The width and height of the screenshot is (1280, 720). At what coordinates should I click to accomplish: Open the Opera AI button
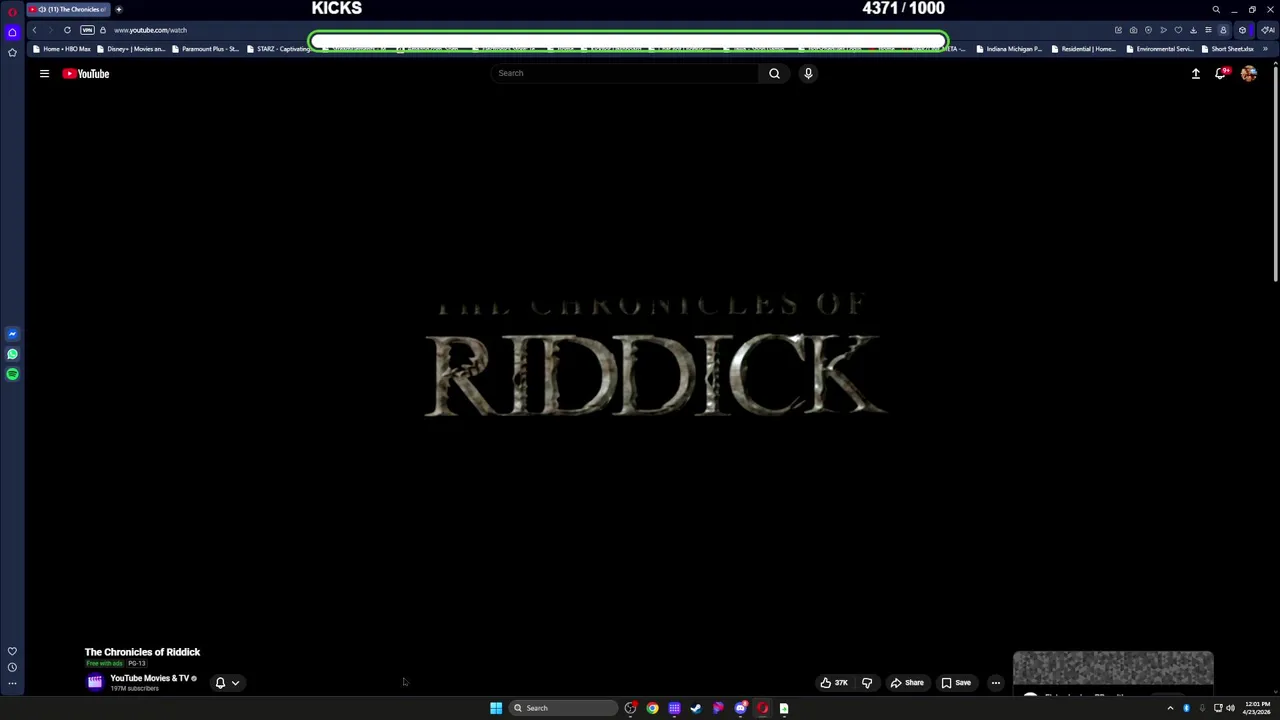(x=1267, y=30)
